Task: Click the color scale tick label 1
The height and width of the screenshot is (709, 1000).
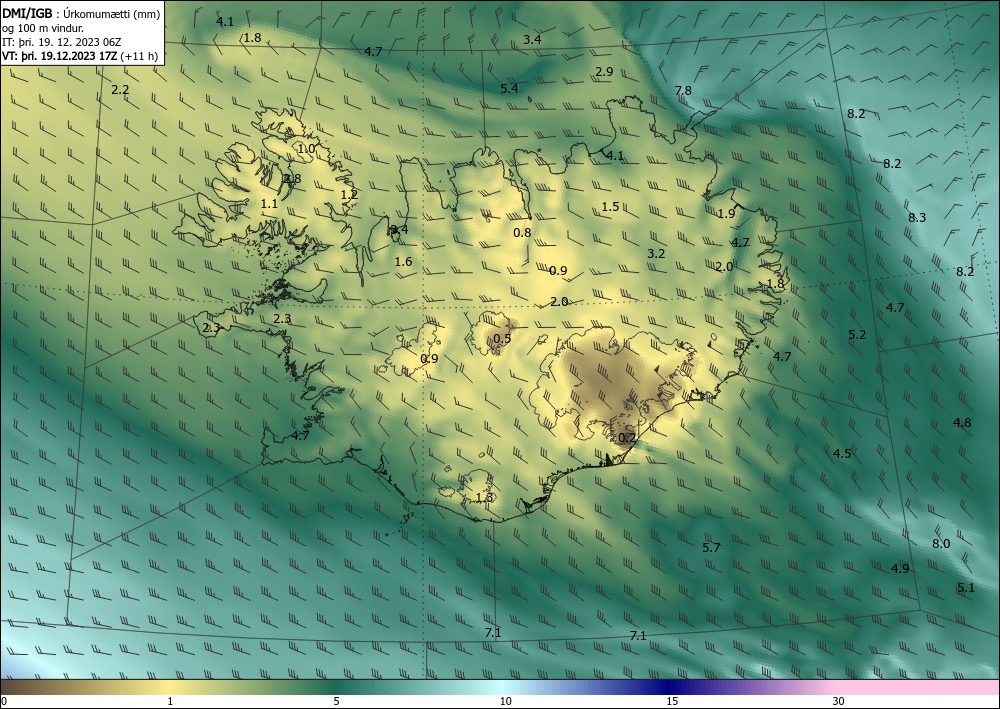Action: click(170, 702)
